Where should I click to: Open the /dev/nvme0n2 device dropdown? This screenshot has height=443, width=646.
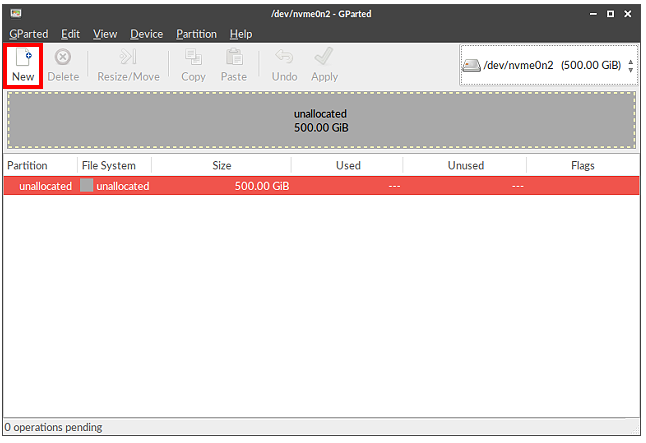pyautogui.click(x=550, y=65)
